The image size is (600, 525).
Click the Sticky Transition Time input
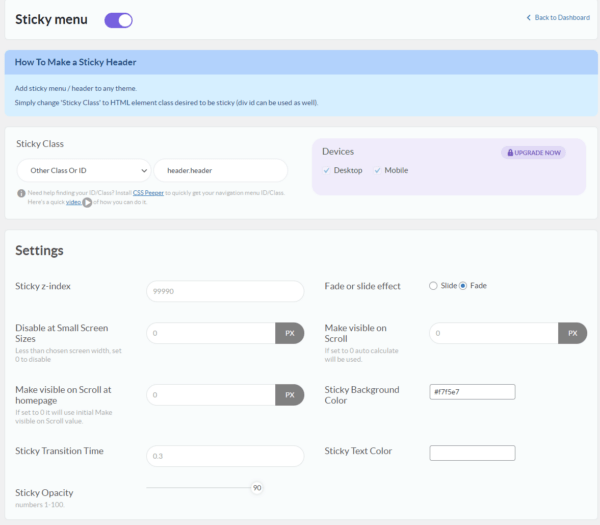pos(225,456)
